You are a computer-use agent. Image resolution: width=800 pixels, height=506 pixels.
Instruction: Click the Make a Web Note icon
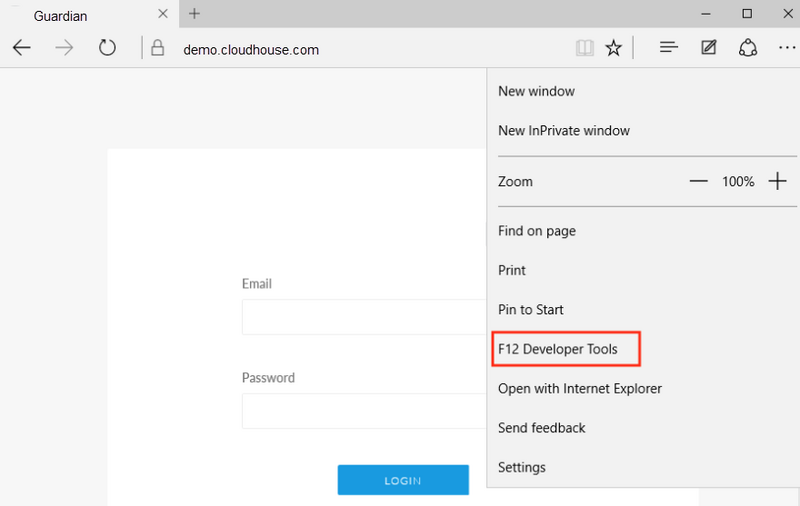709,48
